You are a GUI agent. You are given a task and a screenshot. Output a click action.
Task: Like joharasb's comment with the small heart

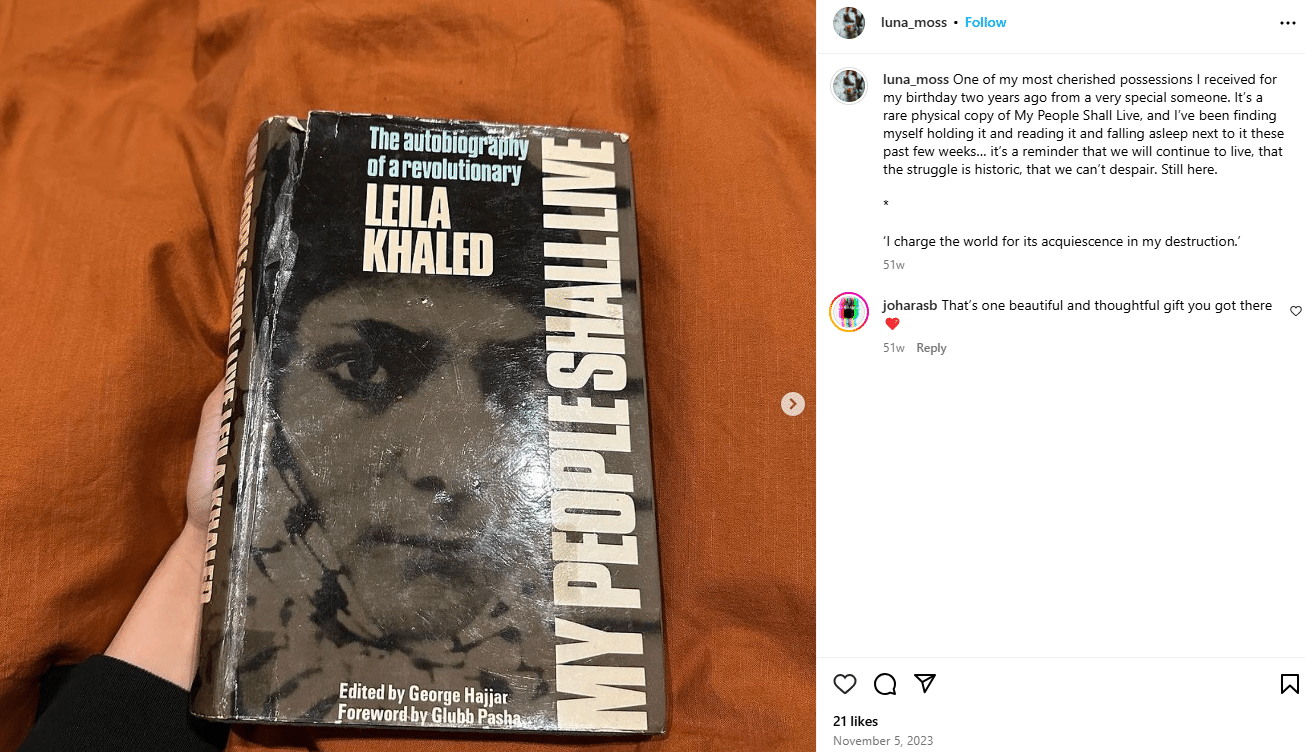[1296, 311]
